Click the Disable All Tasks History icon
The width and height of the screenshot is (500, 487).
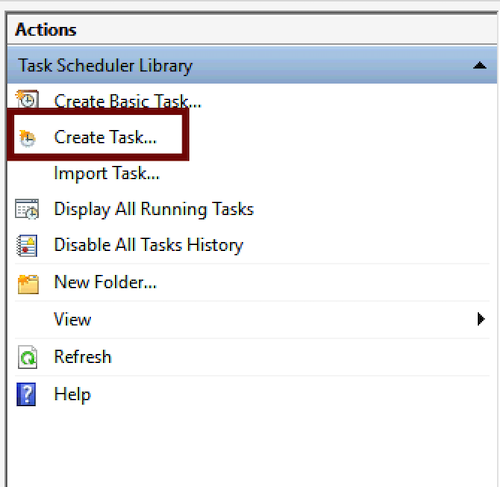[x=27, y=245]
